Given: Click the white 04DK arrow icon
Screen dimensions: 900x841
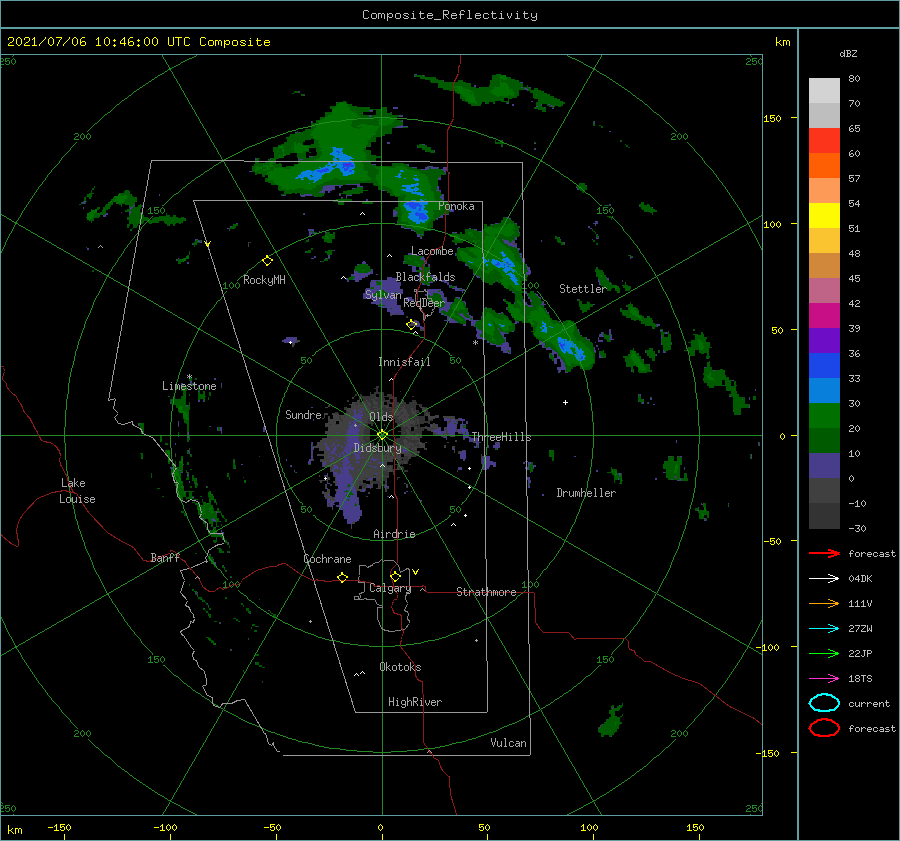Looking at the screenshot, I should 824,579.
